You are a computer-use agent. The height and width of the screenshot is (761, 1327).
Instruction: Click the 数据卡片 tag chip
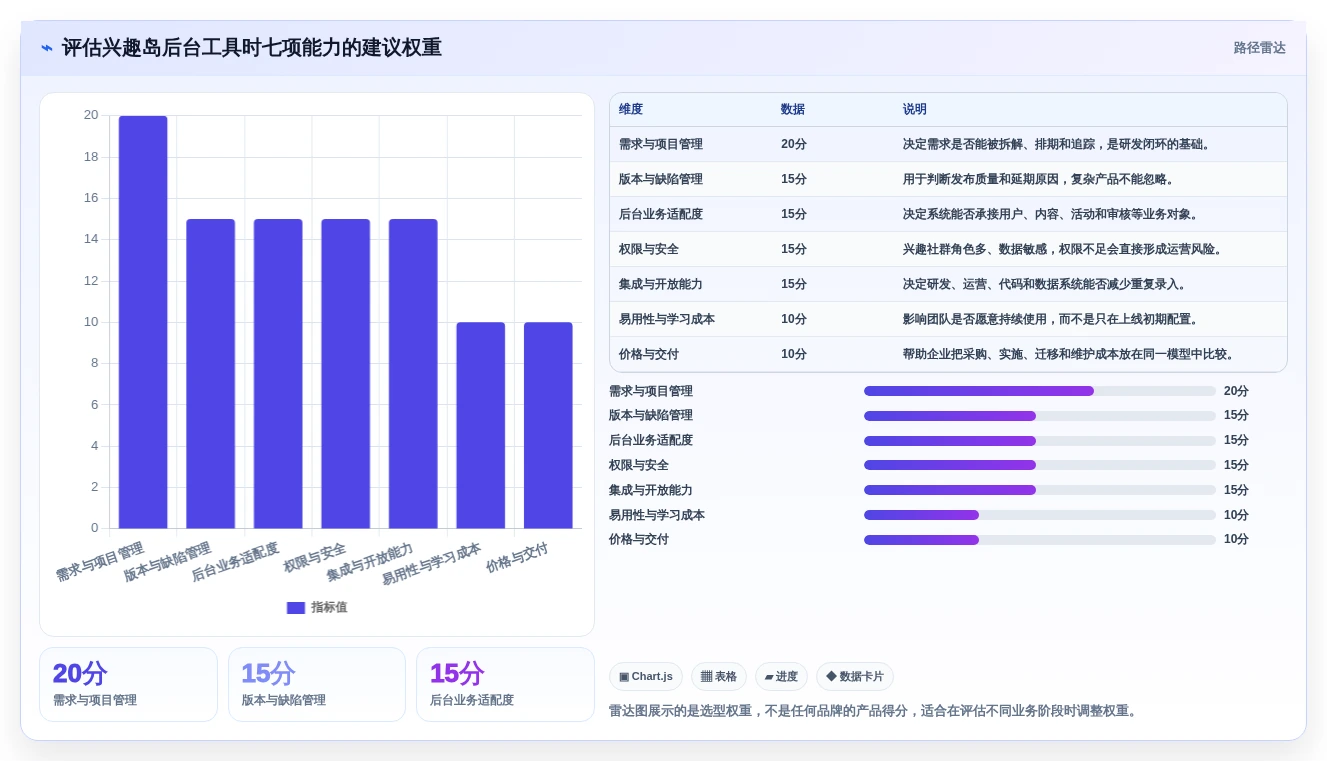[x=855, y=677]
